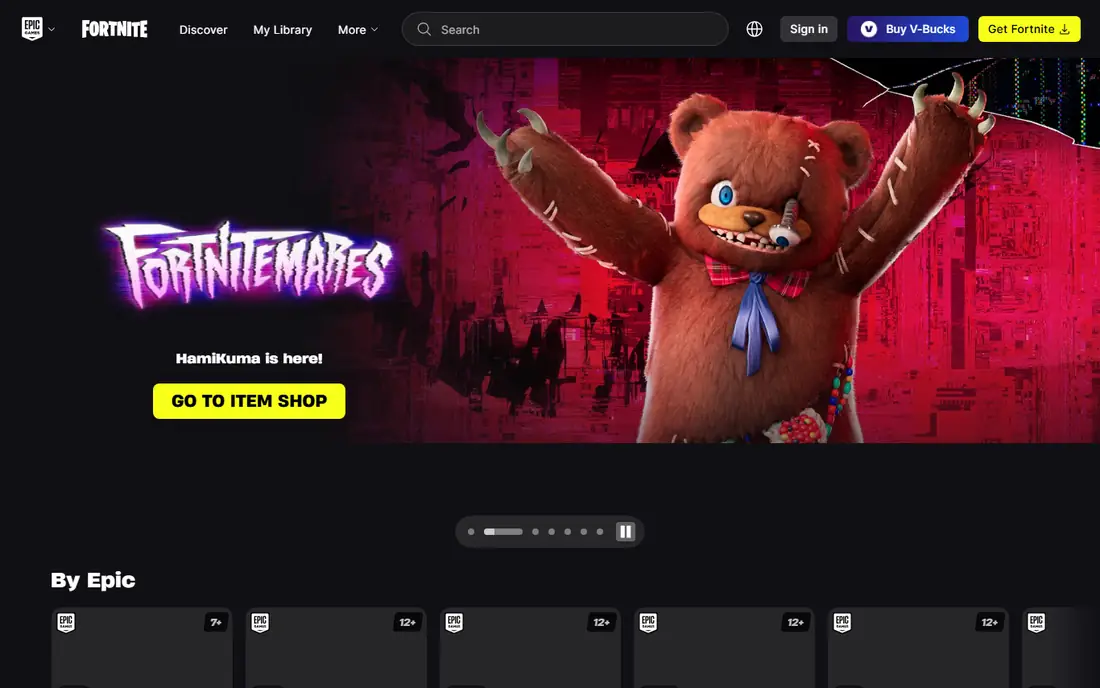The height and width of the screenshot is (688, 1100).
Task: Select the fifth carousel dot
Action: [x=568, y=532]
